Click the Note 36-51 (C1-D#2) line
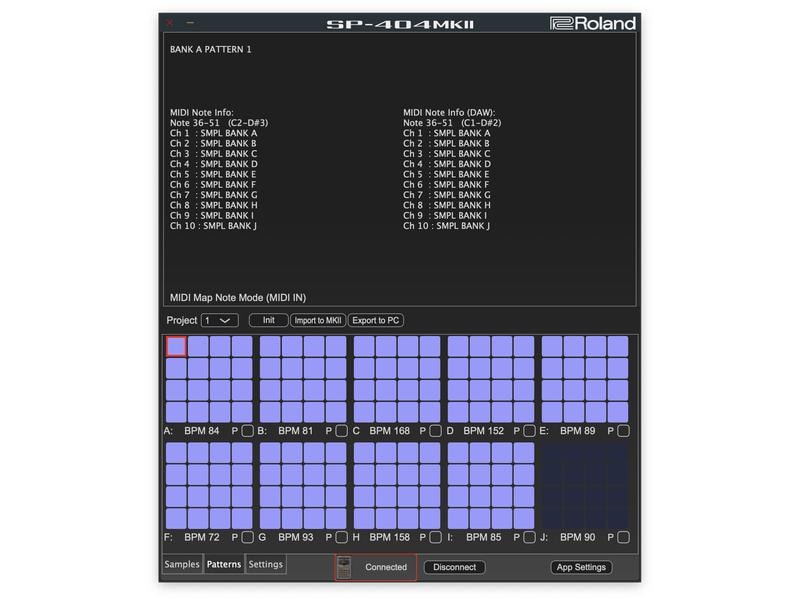The width and height of the screenshot is (800, 600). point(452,123)
